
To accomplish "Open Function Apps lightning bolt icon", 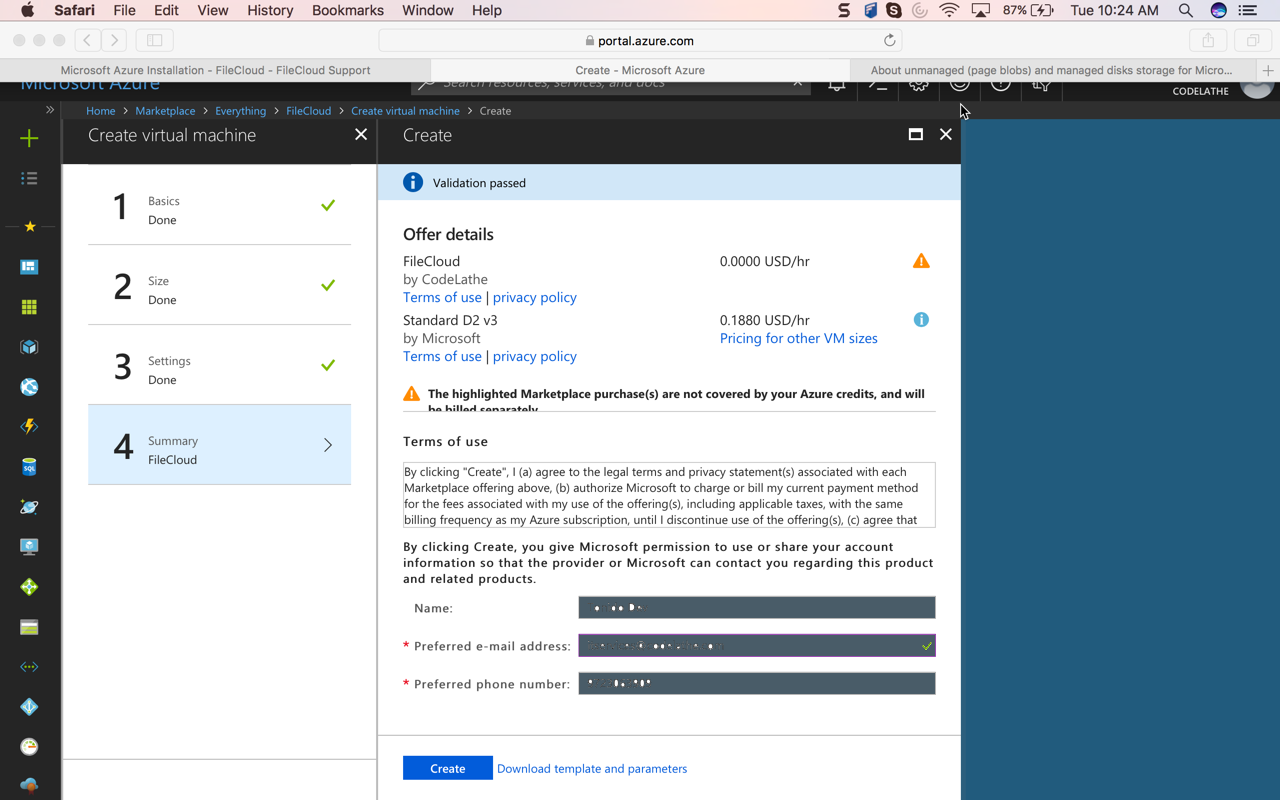I will point(29,427).
